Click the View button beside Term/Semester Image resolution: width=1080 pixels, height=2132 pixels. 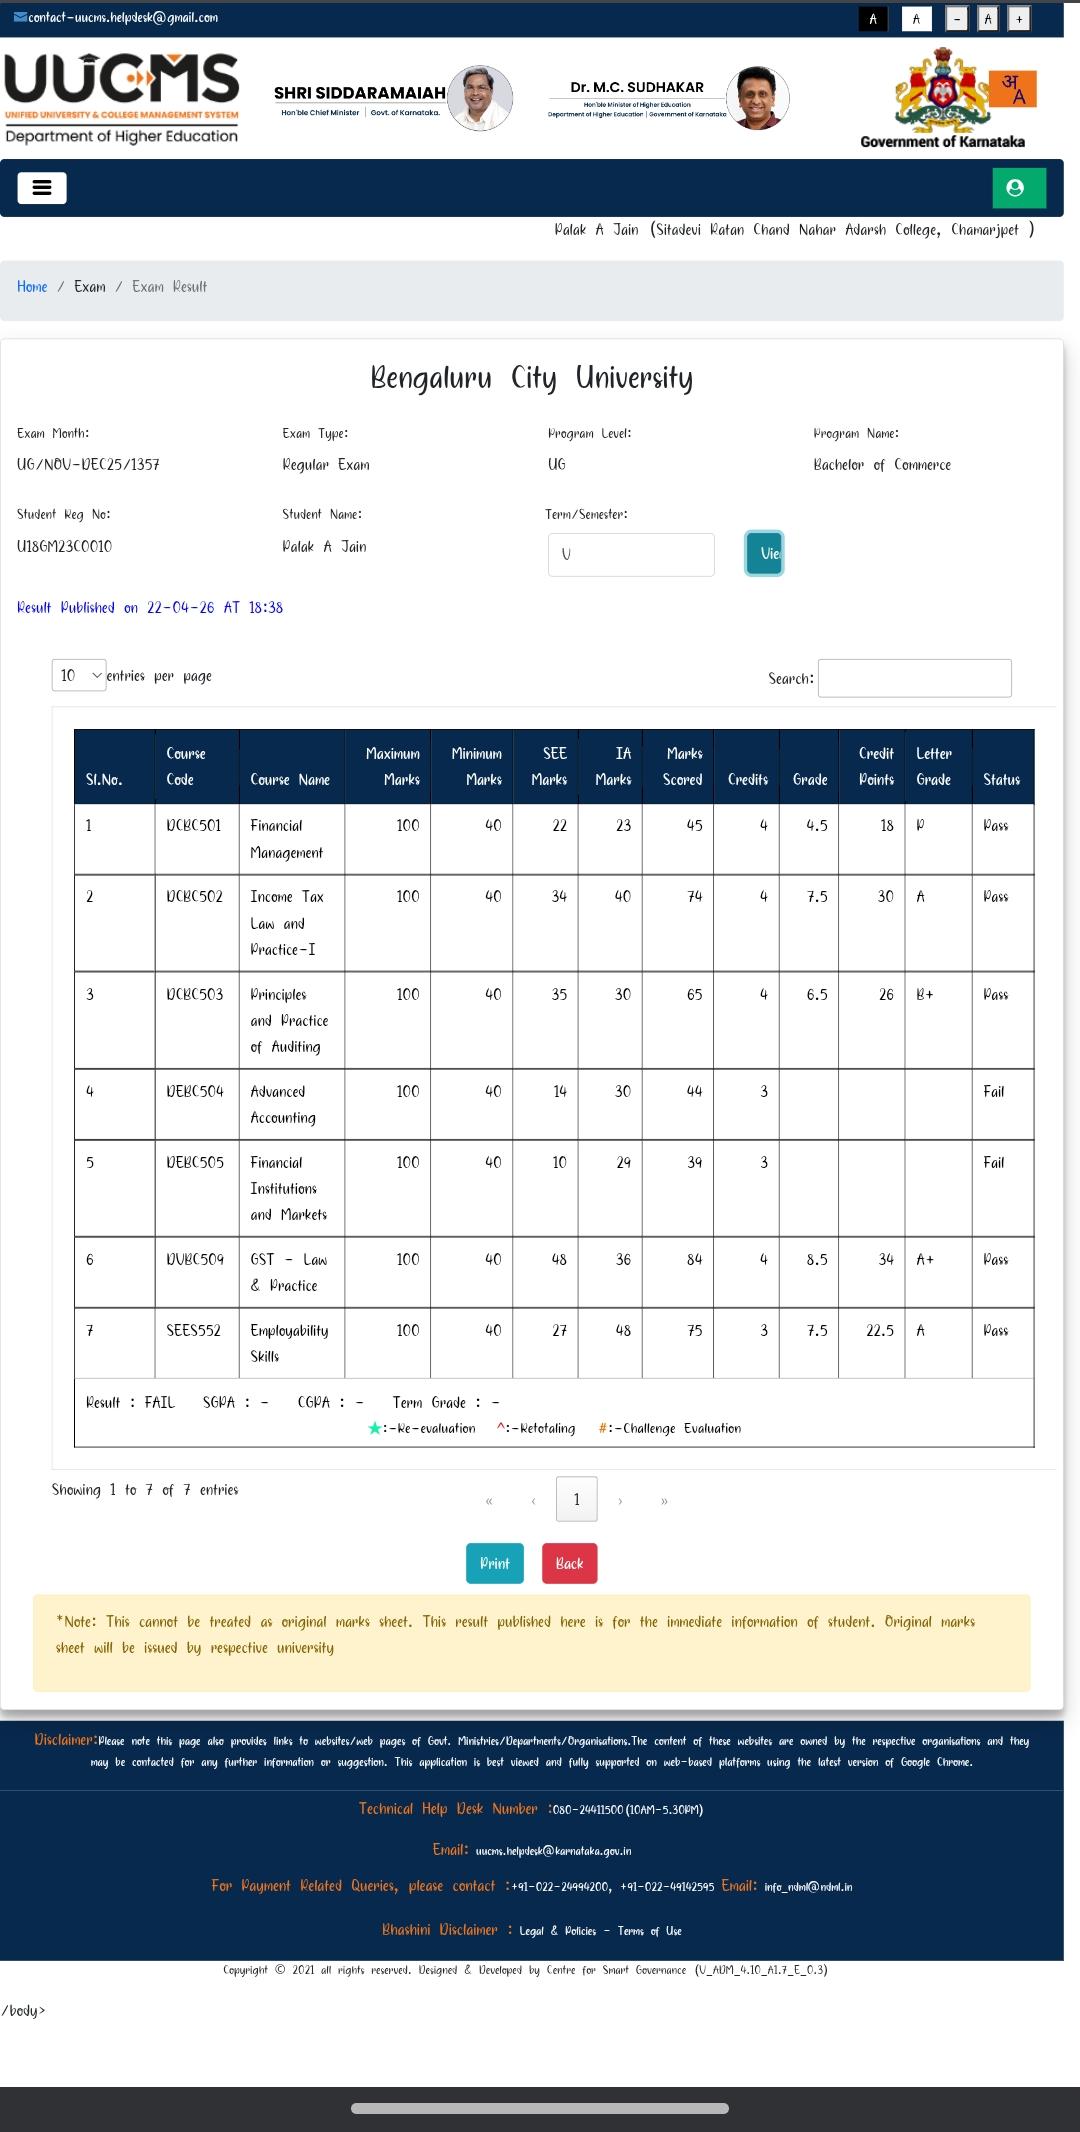(x=764, y=553)
